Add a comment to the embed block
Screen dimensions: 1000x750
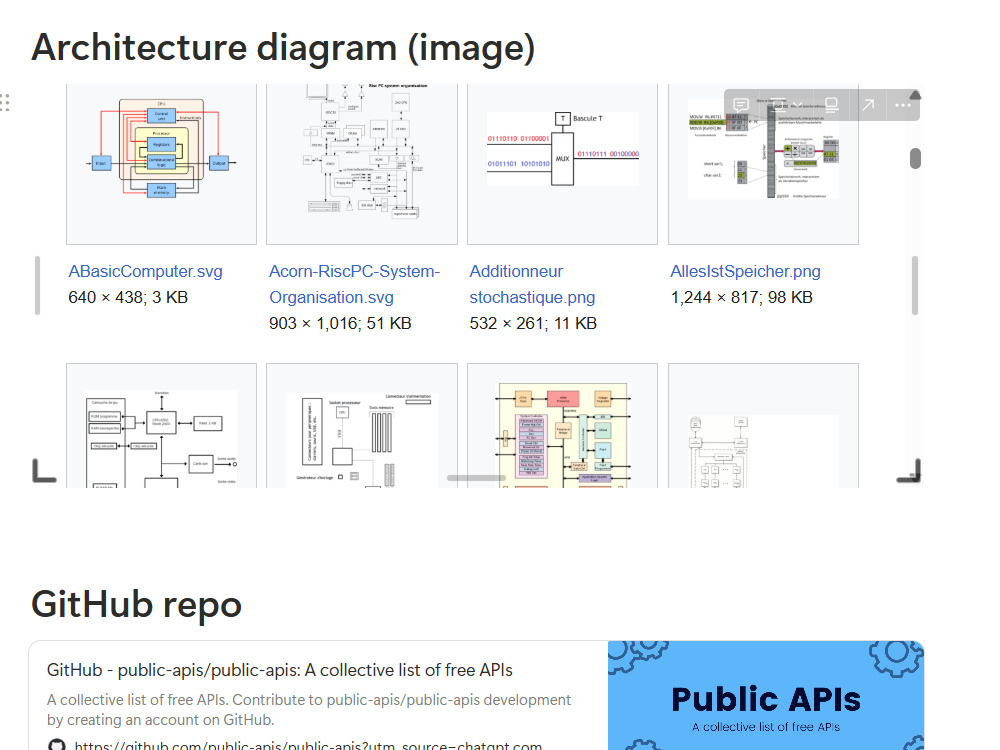(x=741, y=105)
